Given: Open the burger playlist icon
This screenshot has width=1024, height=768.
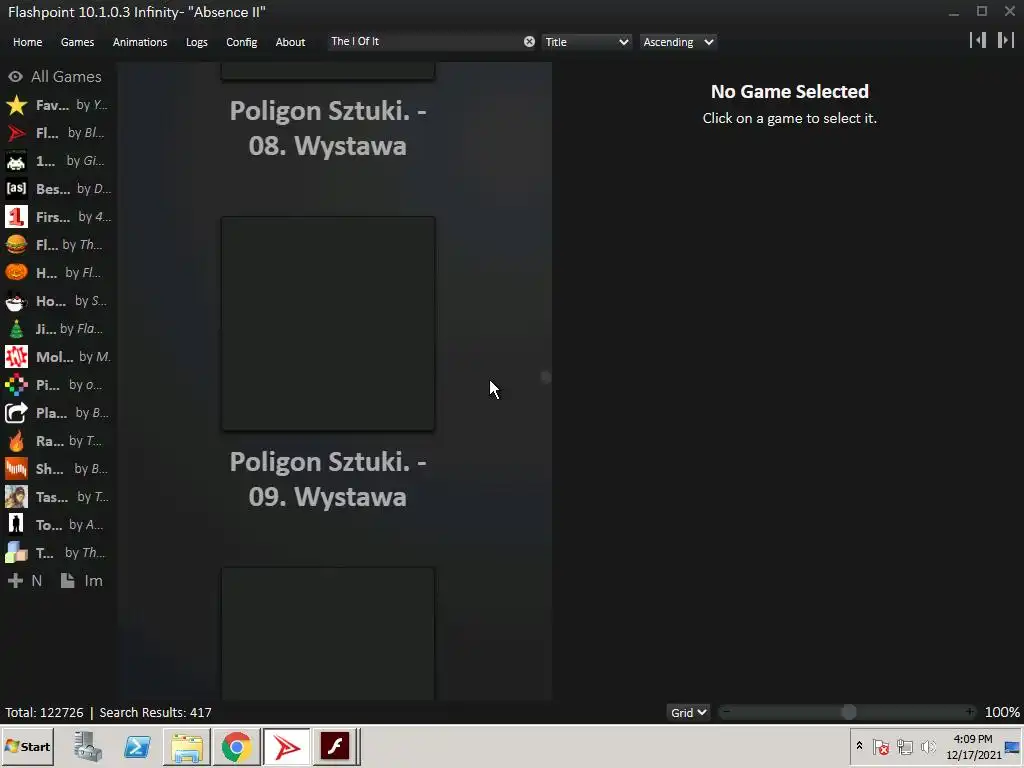Looking at the screenshot, I should pyautogui.click(x=16, y=245).
